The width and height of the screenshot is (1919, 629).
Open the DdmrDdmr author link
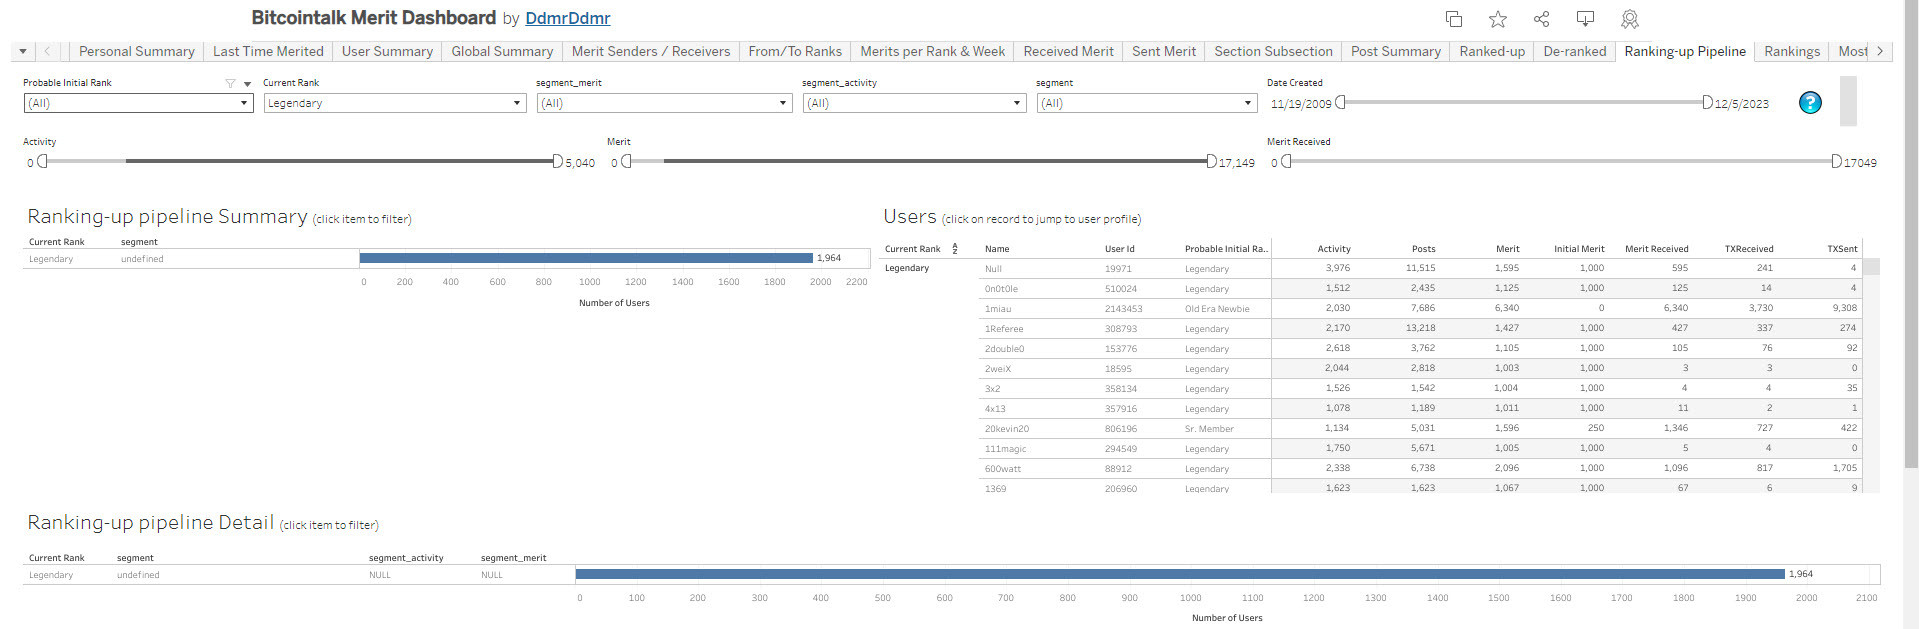568,18
